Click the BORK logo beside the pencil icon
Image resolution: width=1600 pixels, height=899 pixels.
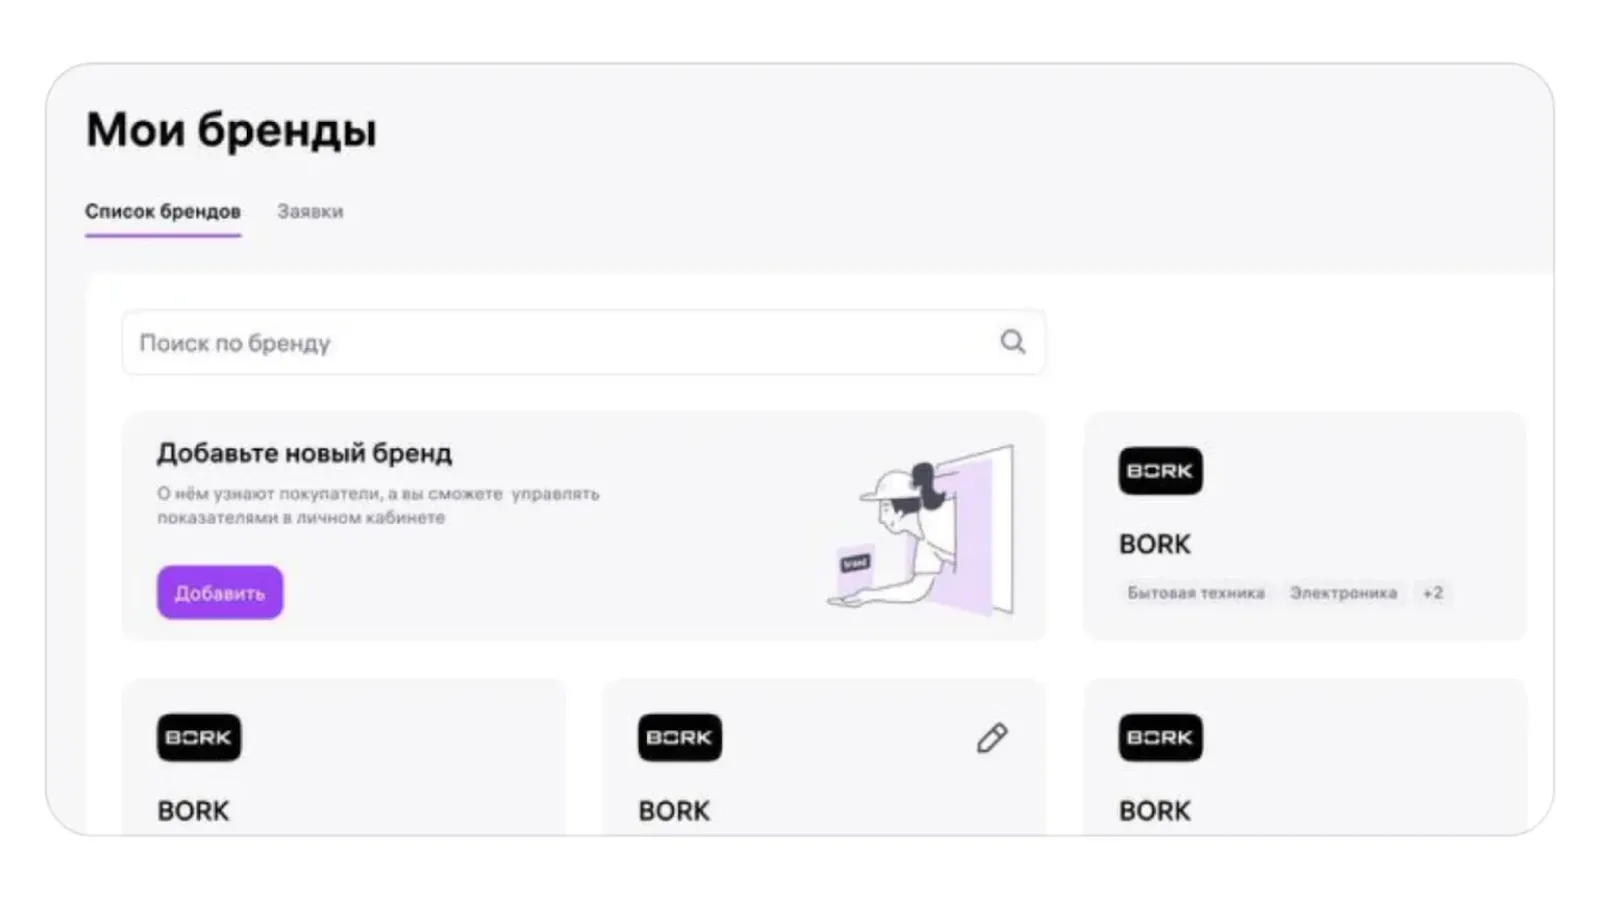(x=680, y=738)
